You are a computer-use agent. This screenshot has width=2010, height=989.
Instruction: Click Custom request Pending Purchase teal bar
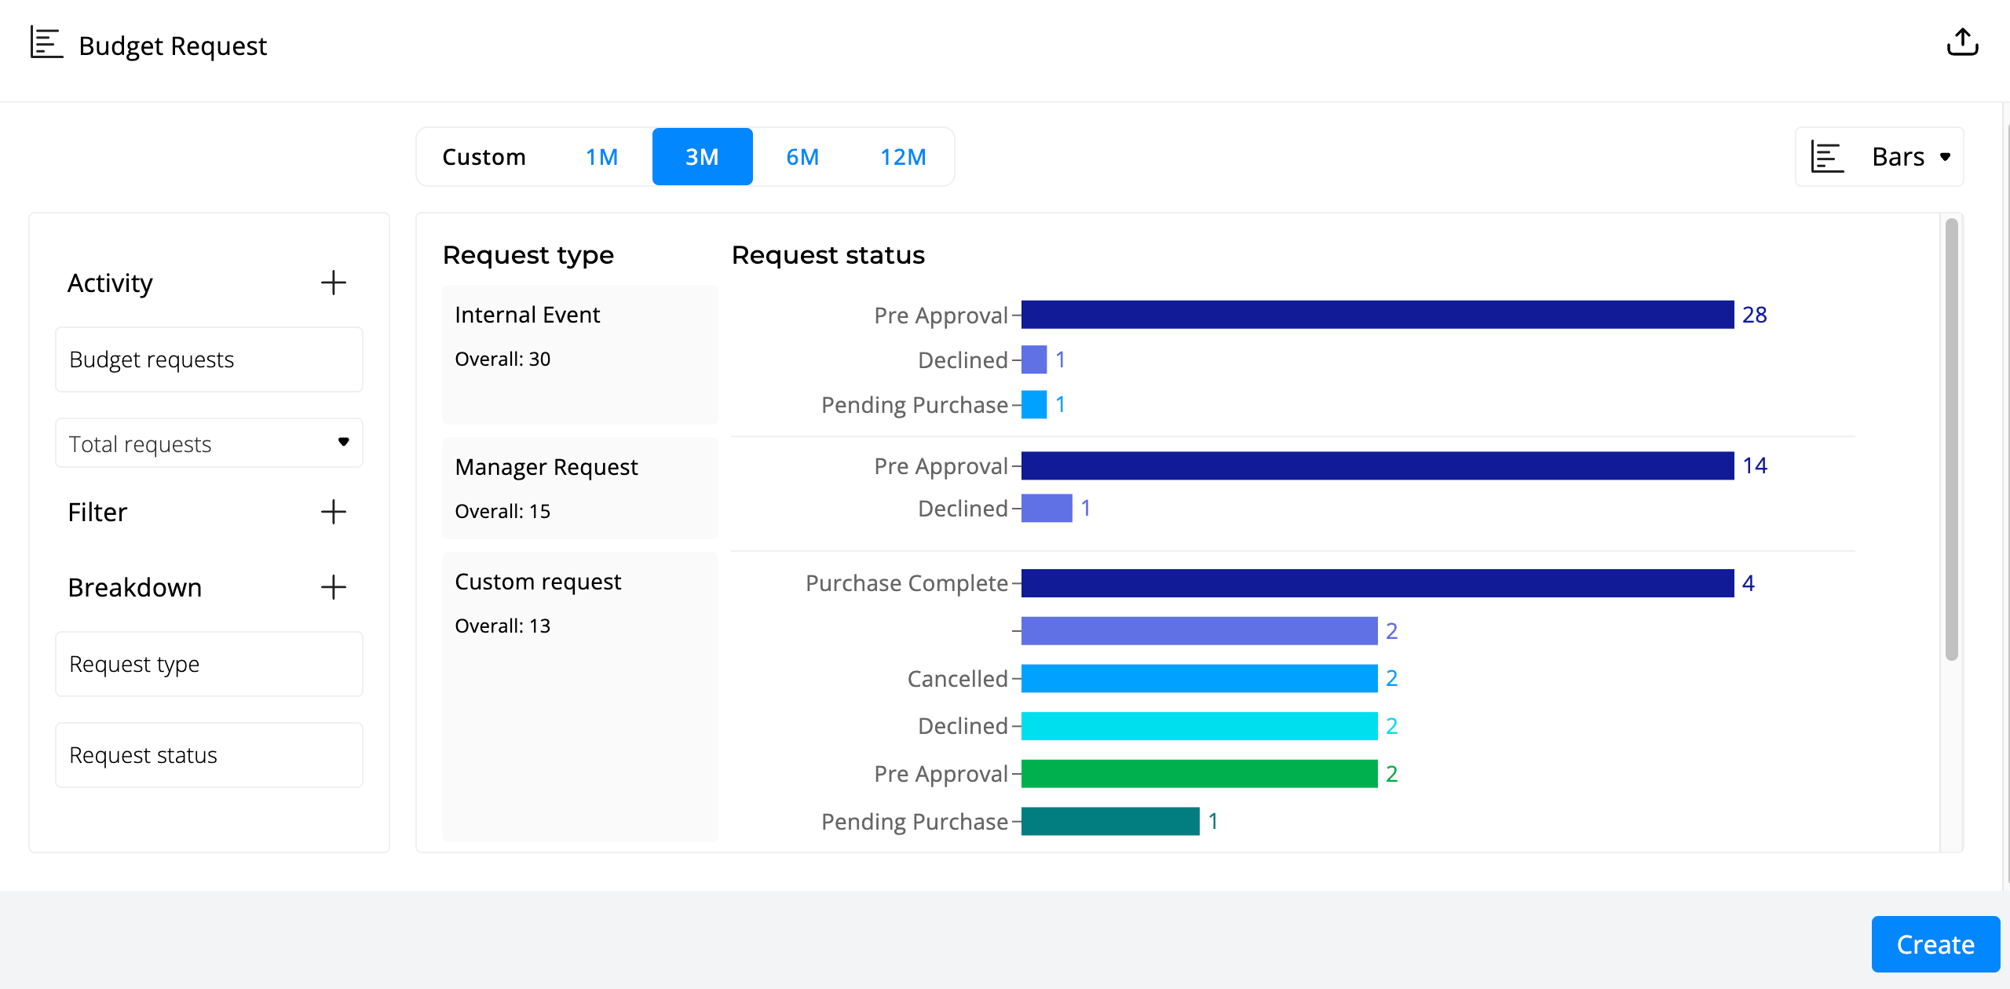pos(1110,821)
